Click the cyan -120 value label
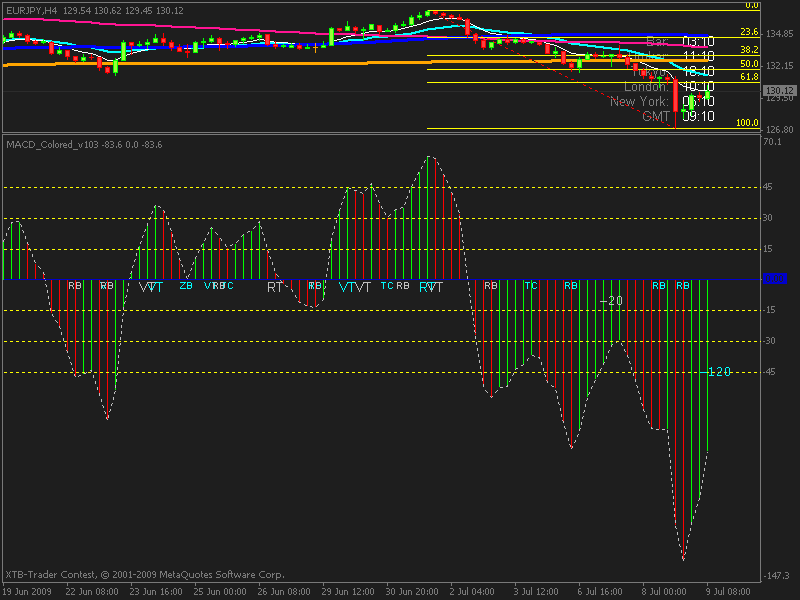800x600 pixels. tap(719, 371)
